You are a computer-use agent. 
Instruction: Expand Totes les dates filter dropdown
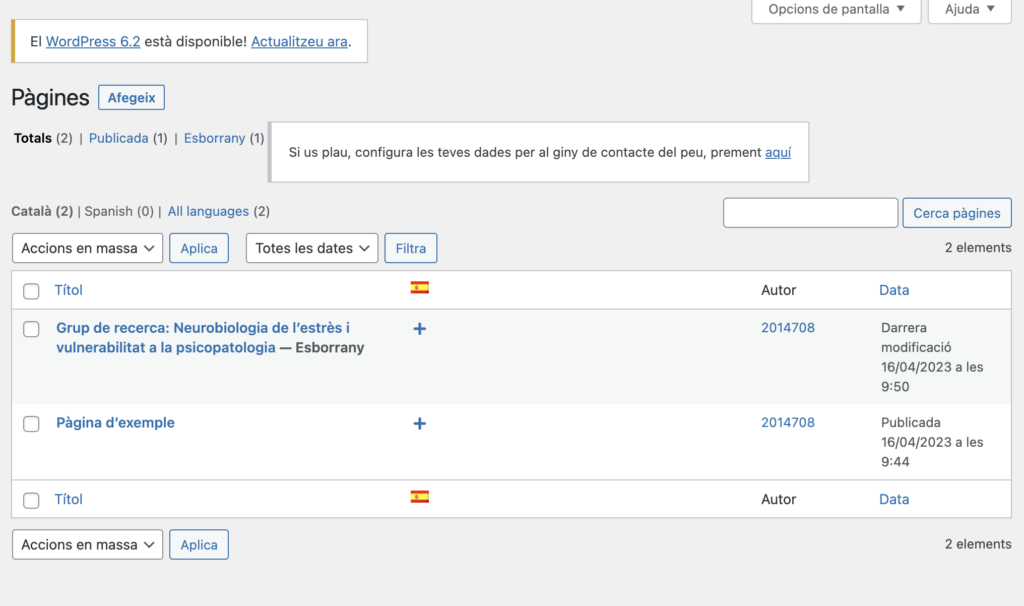[x=312, y=248]
